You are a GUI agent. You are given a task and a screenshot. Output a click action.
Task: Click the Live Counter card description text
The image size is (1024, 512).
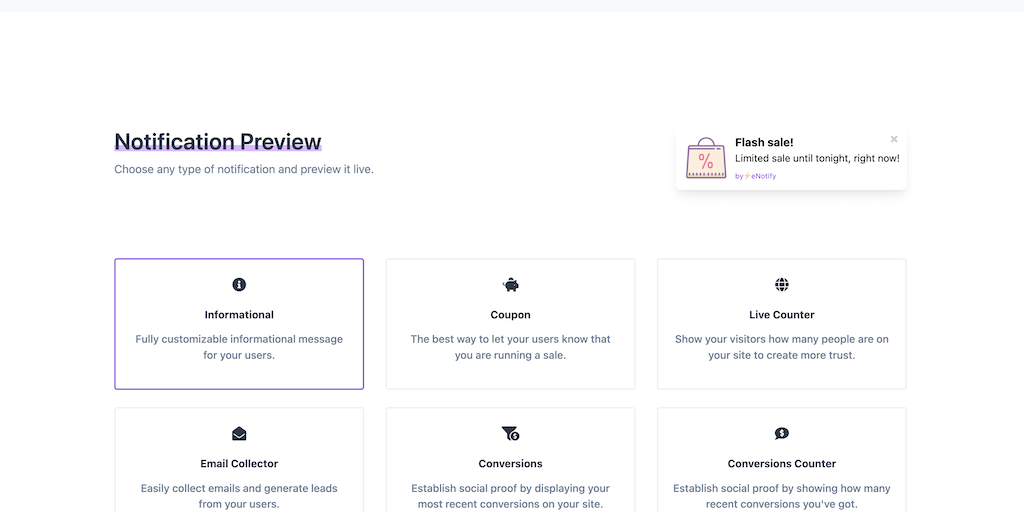coord(782,347)
